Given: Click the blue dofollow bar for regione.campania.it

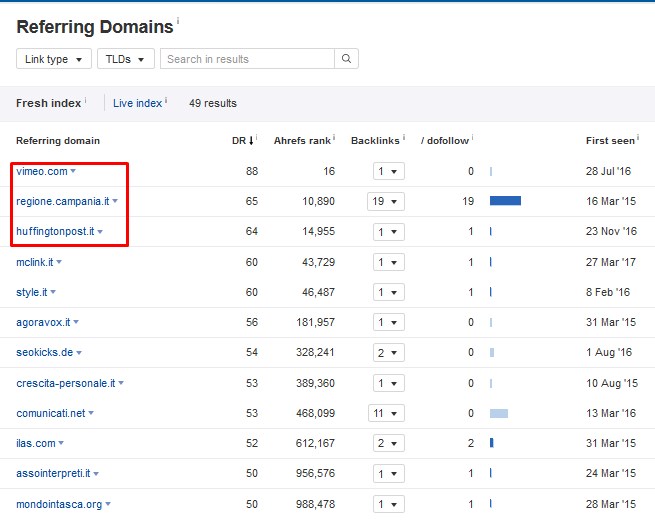Looking at the screenshot, I should 505,201.
